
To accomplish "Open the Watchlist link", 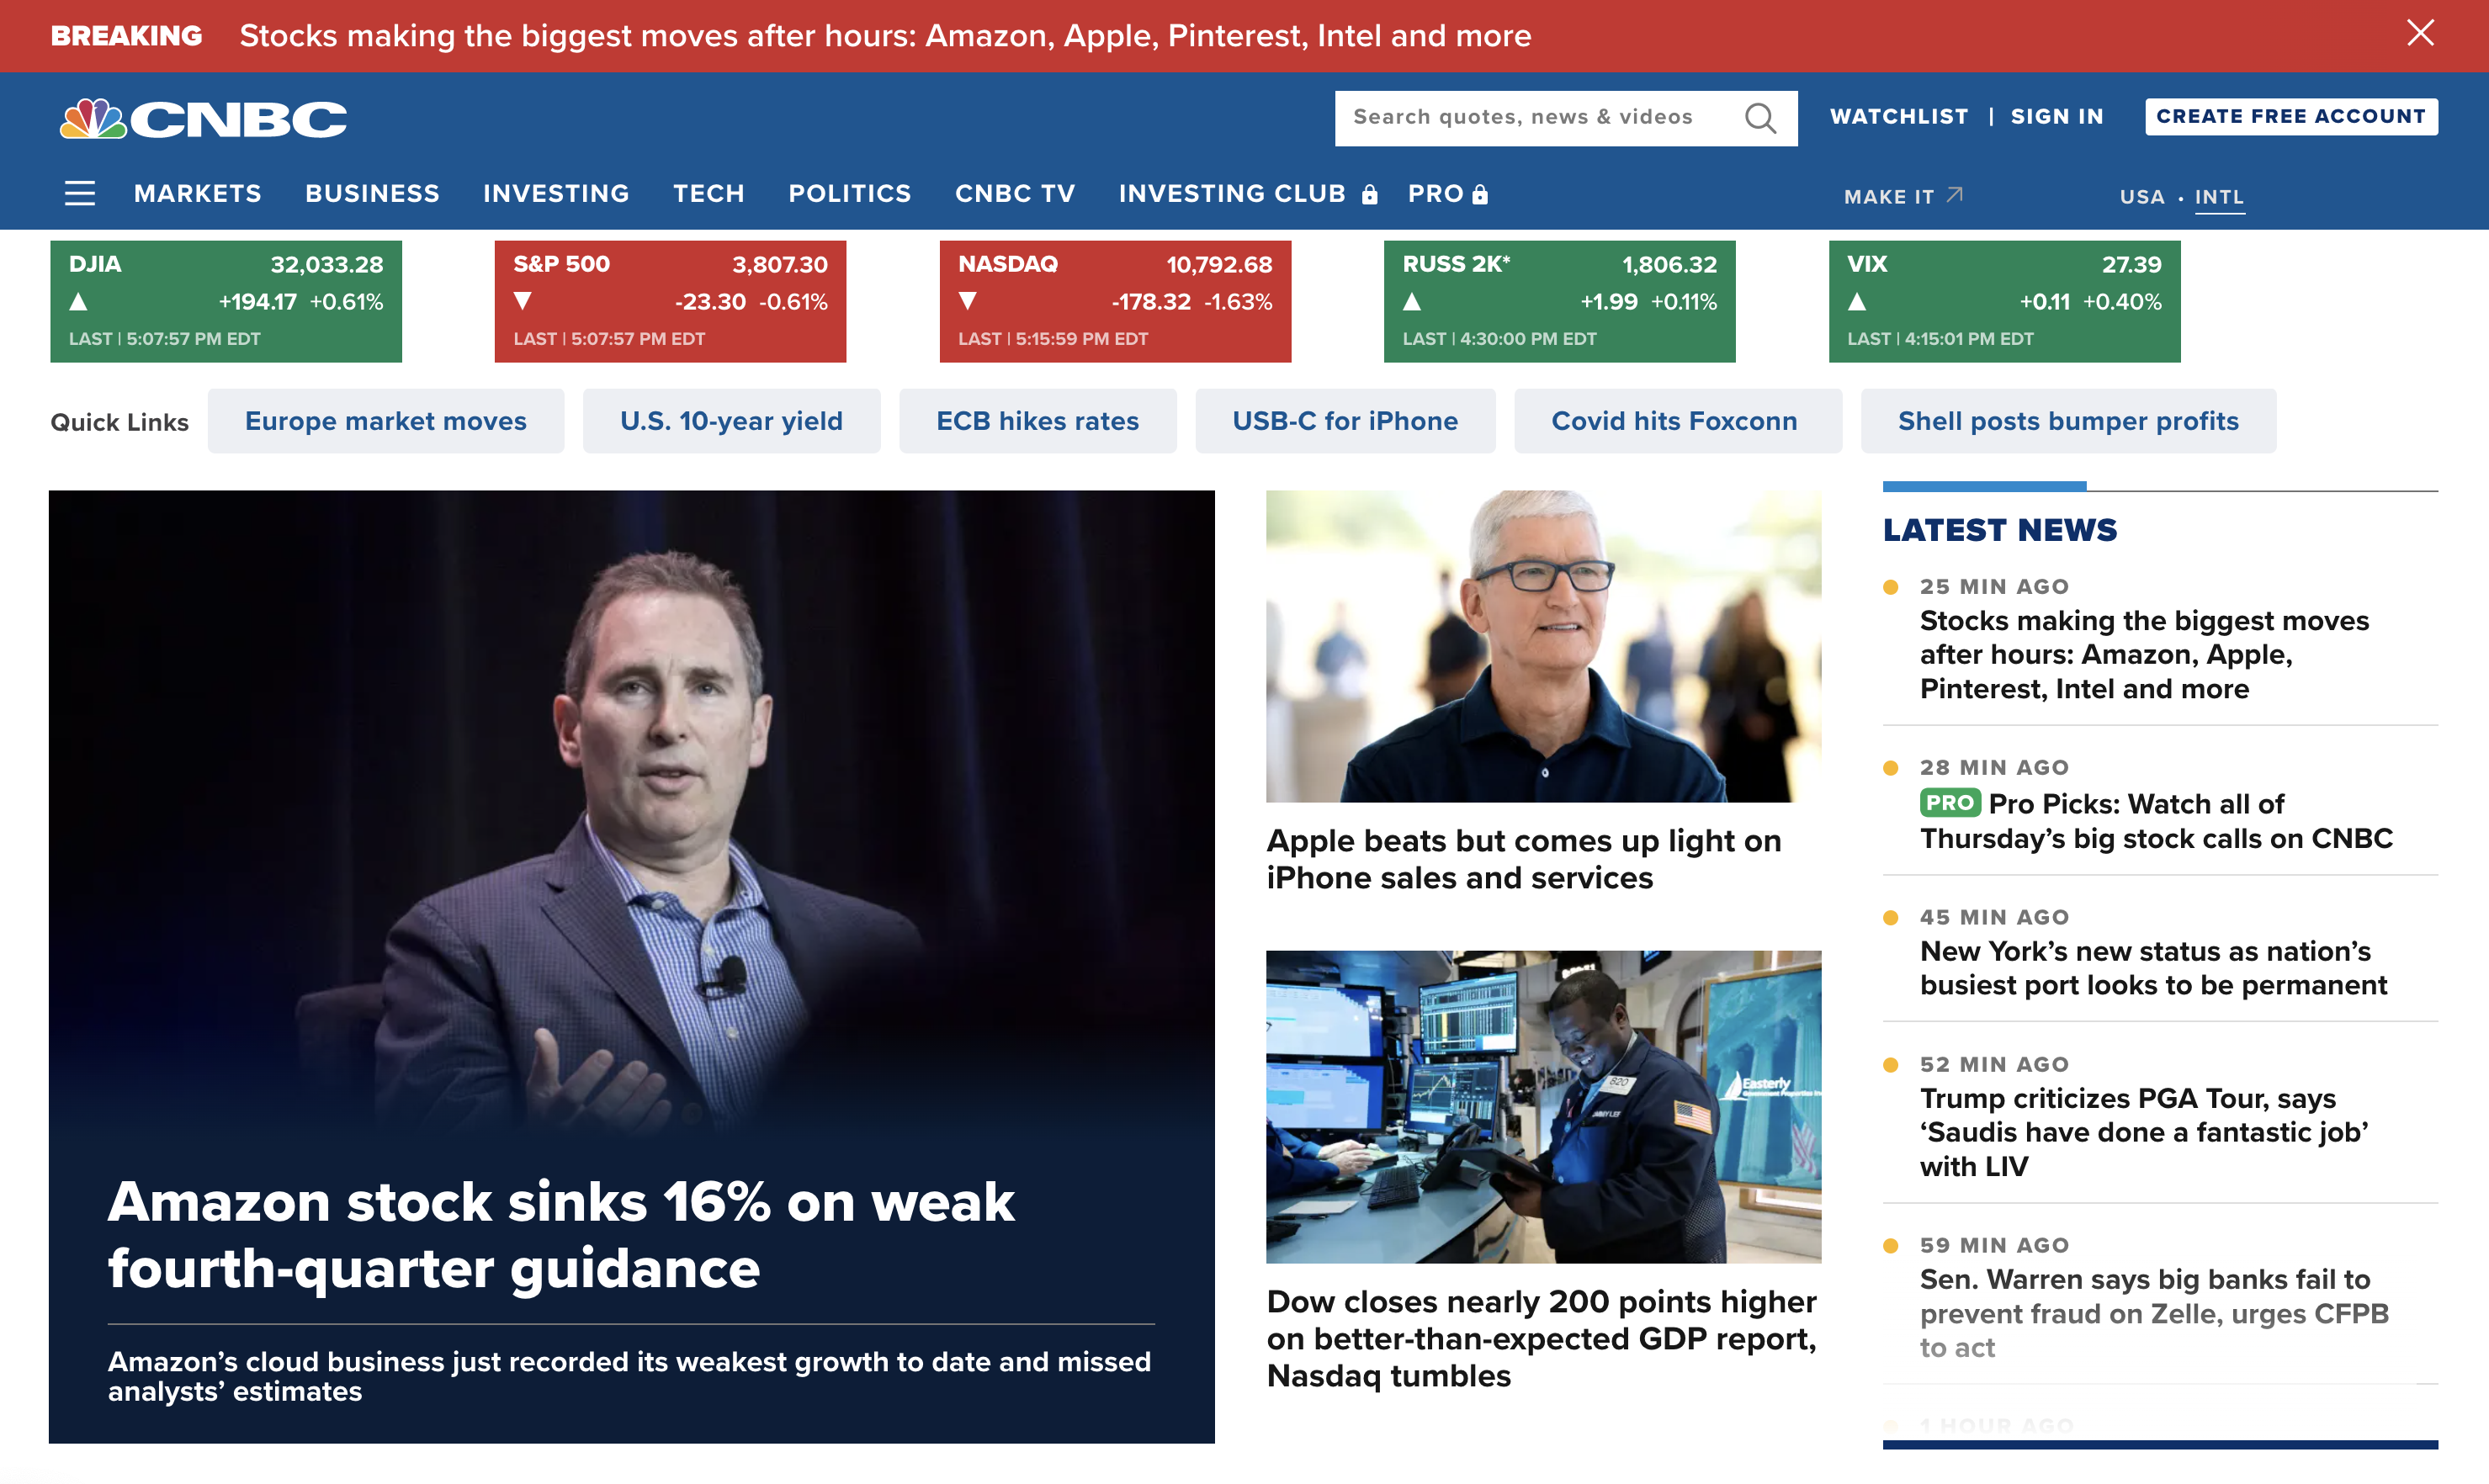I will click(1899, 117).
